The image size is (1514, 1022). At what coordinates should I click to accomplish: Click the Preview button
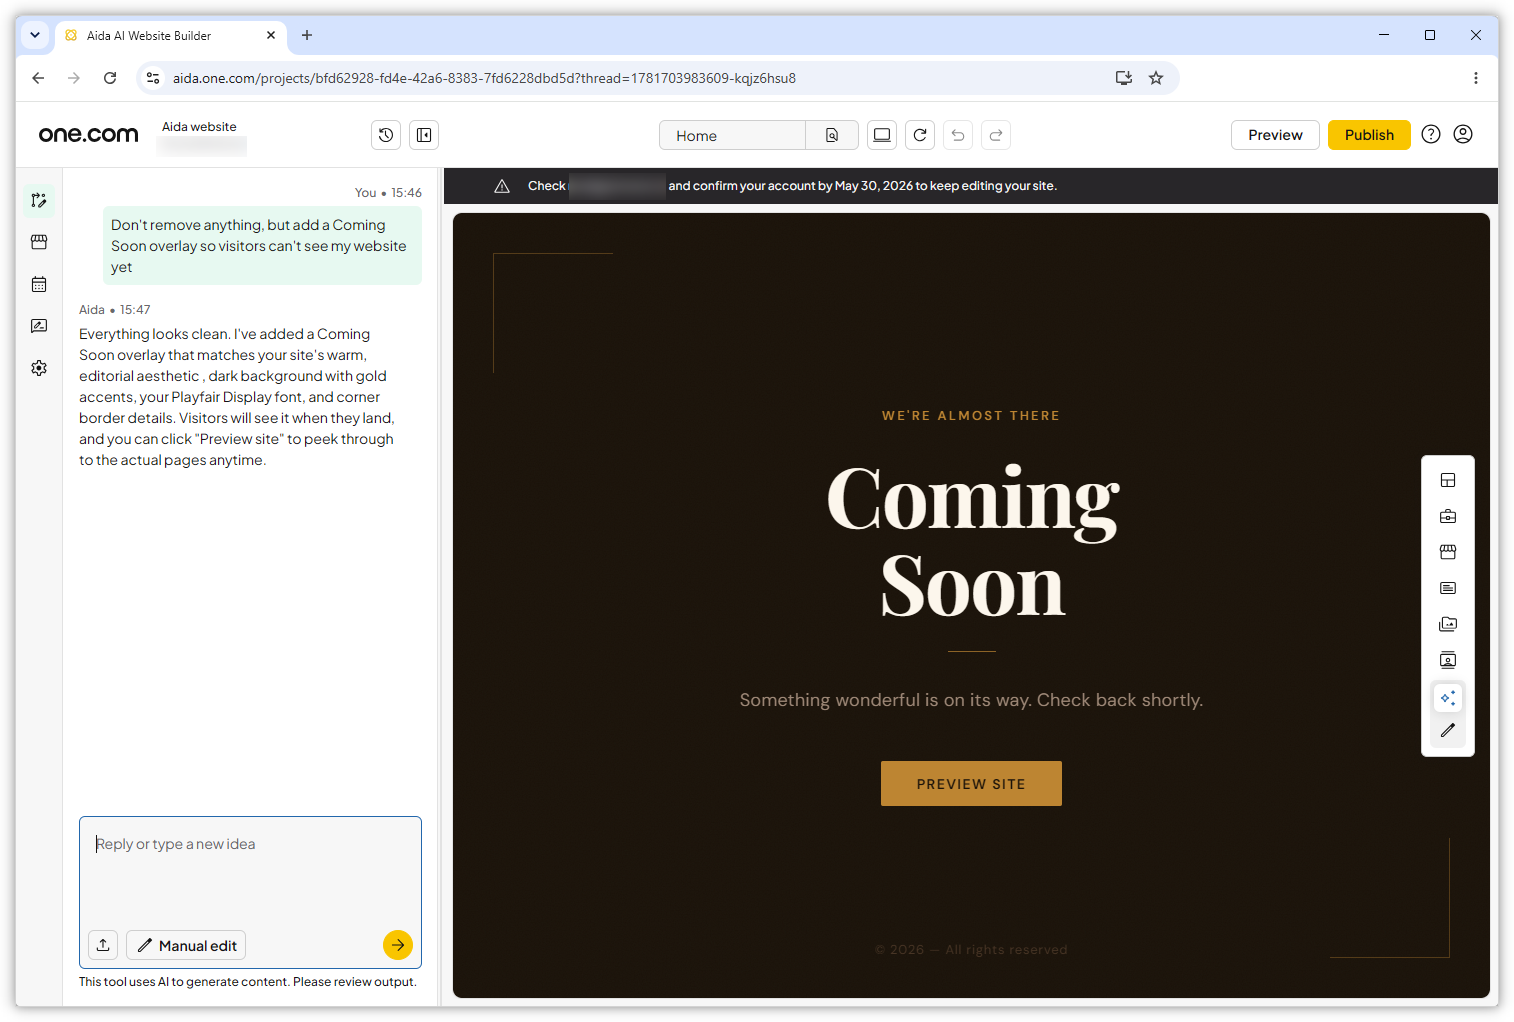pos(1275,135)
